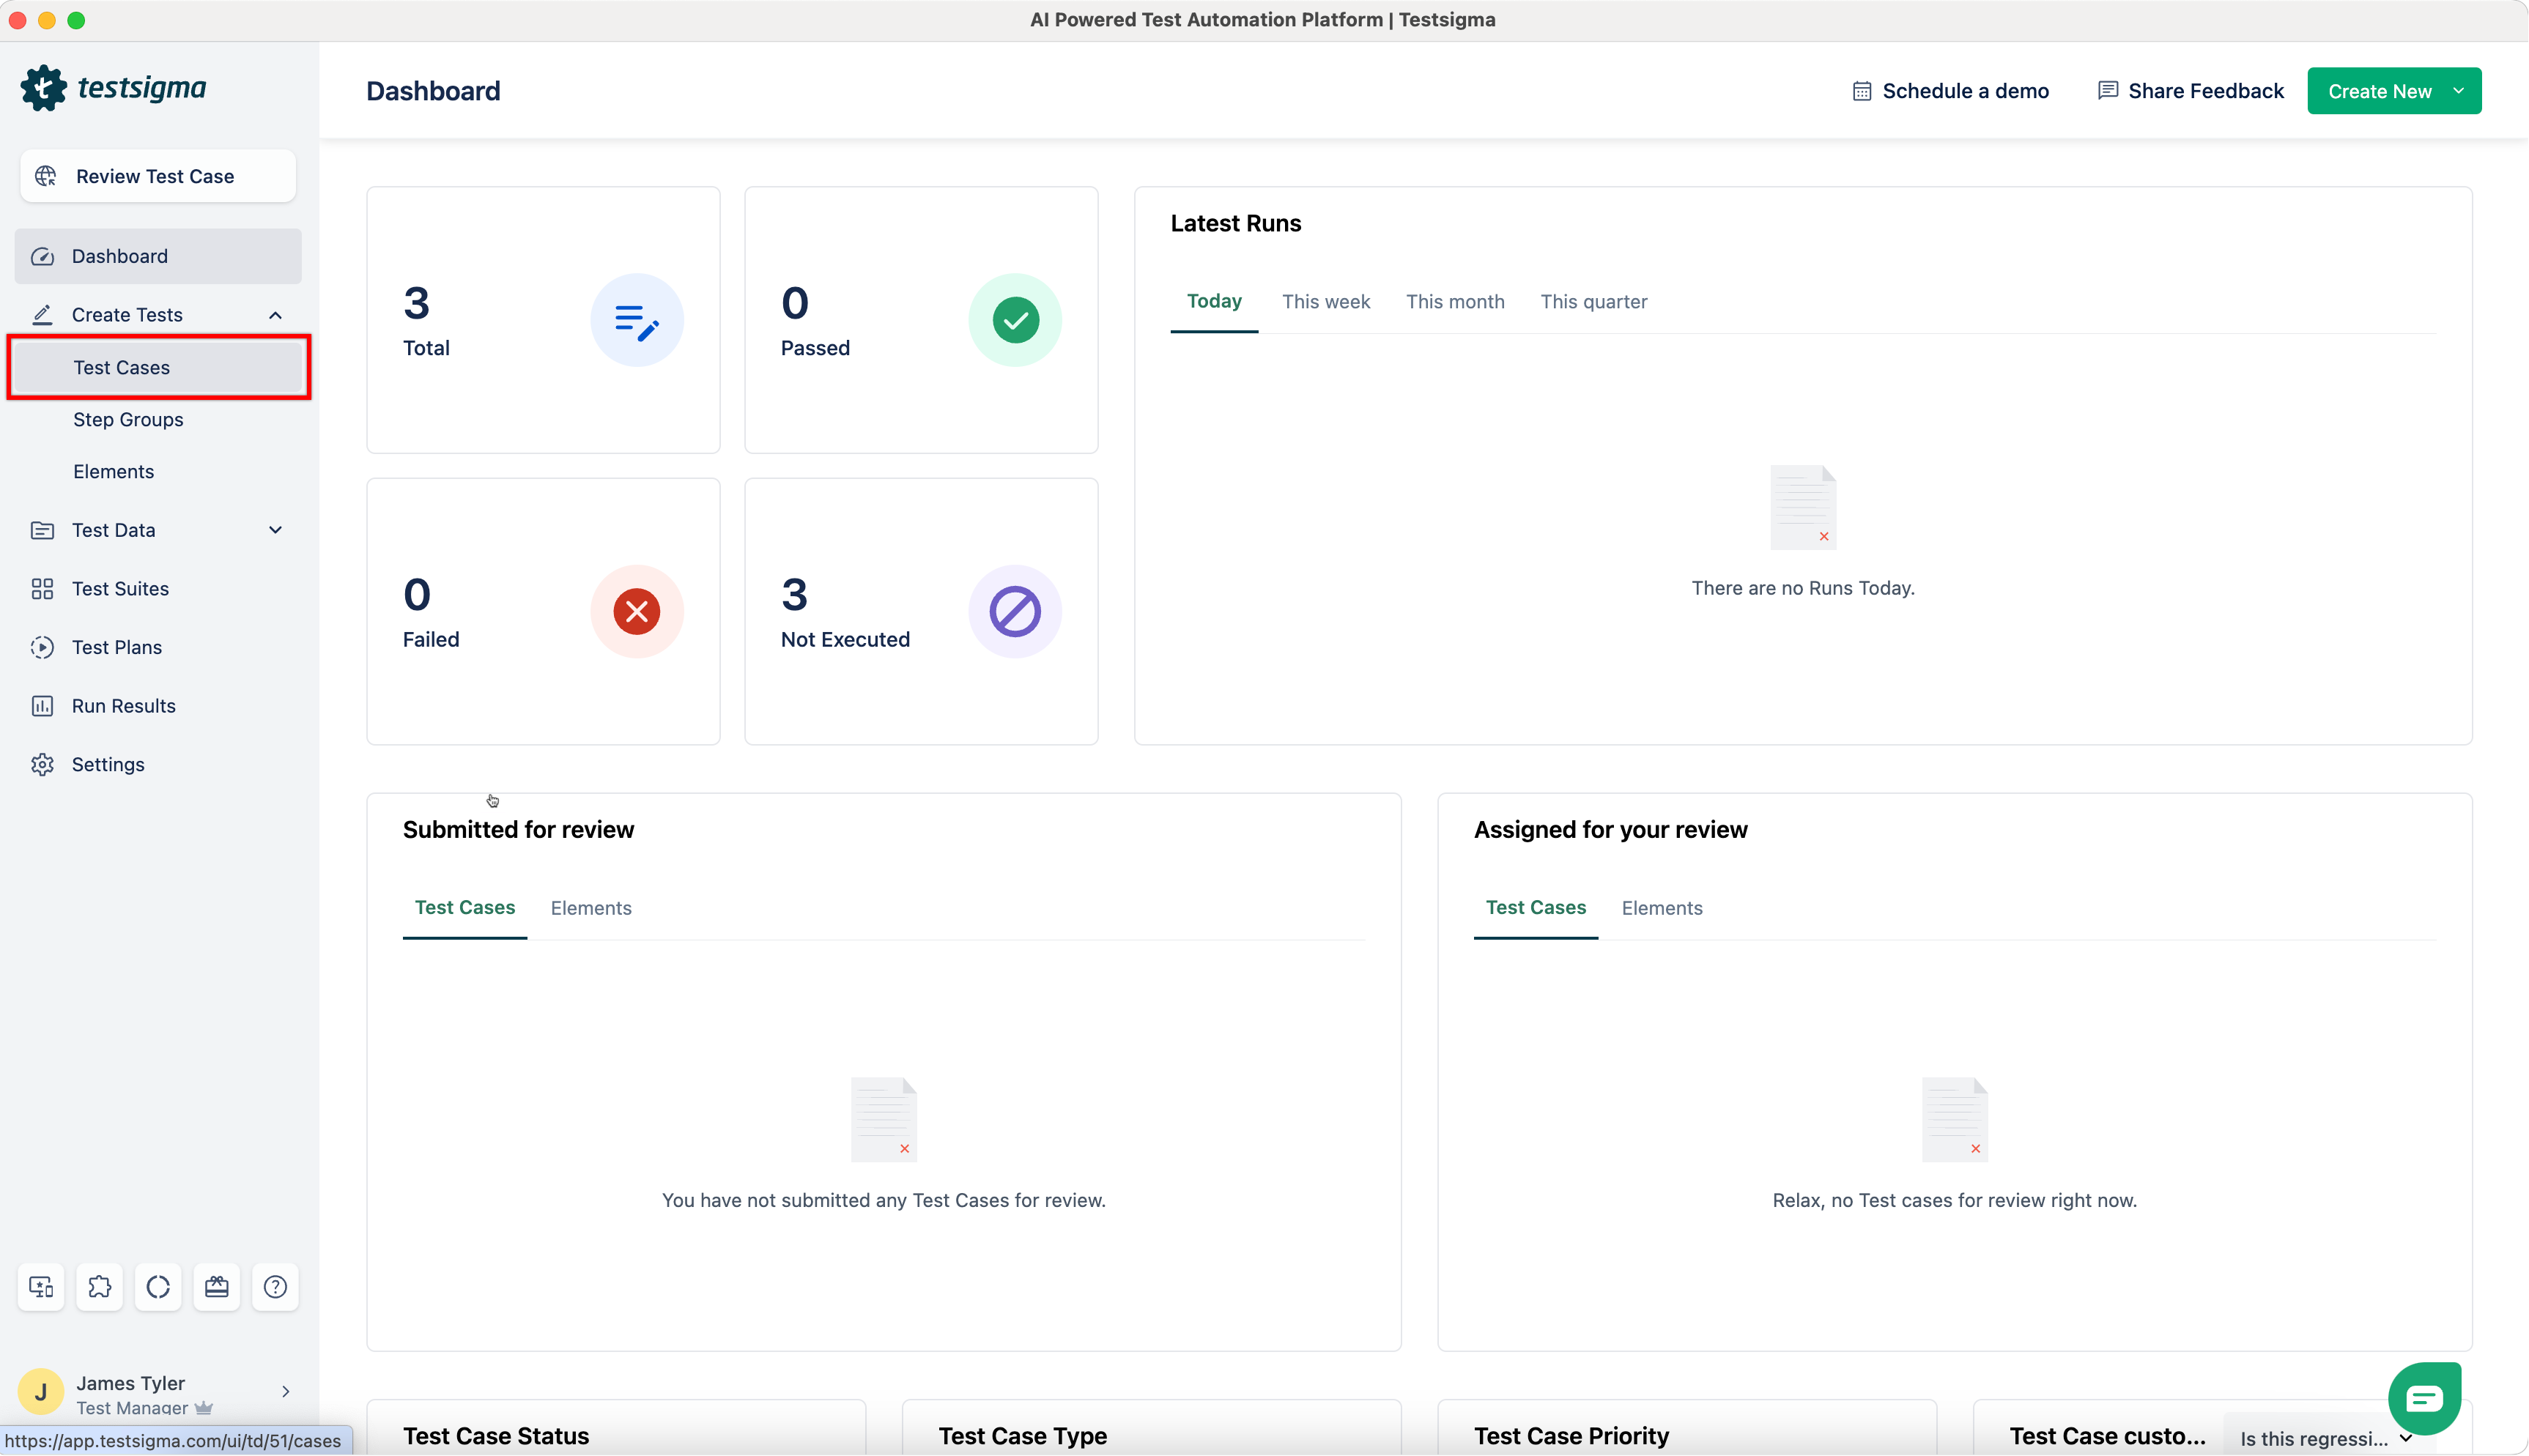This screenshot has height=1456, width=2529.
Task: Click the devices icon at sidebar bottom
Action: 41,1286
